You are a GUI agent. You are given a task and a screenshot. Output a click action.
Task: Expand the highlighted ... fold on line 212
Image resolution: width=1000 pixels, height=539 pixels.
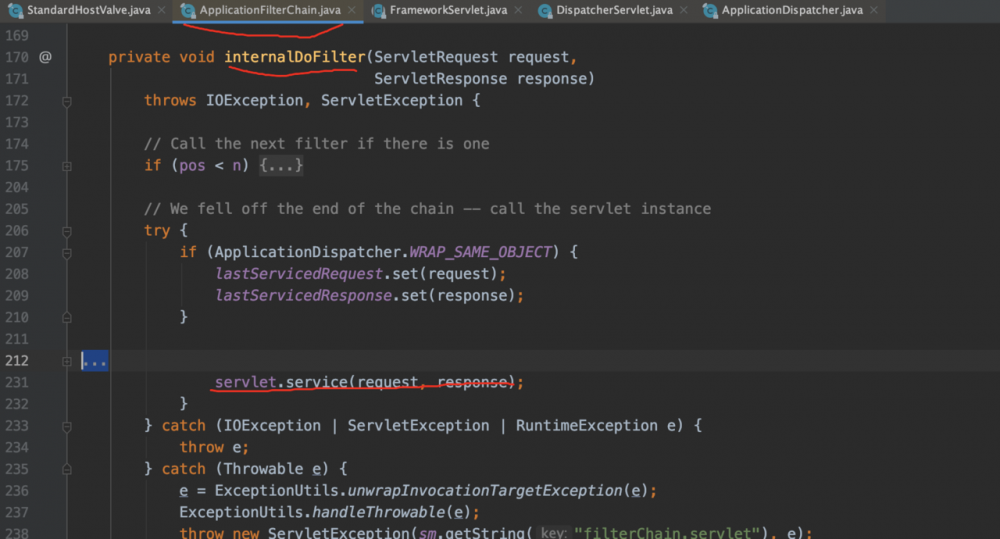(x=94, y=361)
